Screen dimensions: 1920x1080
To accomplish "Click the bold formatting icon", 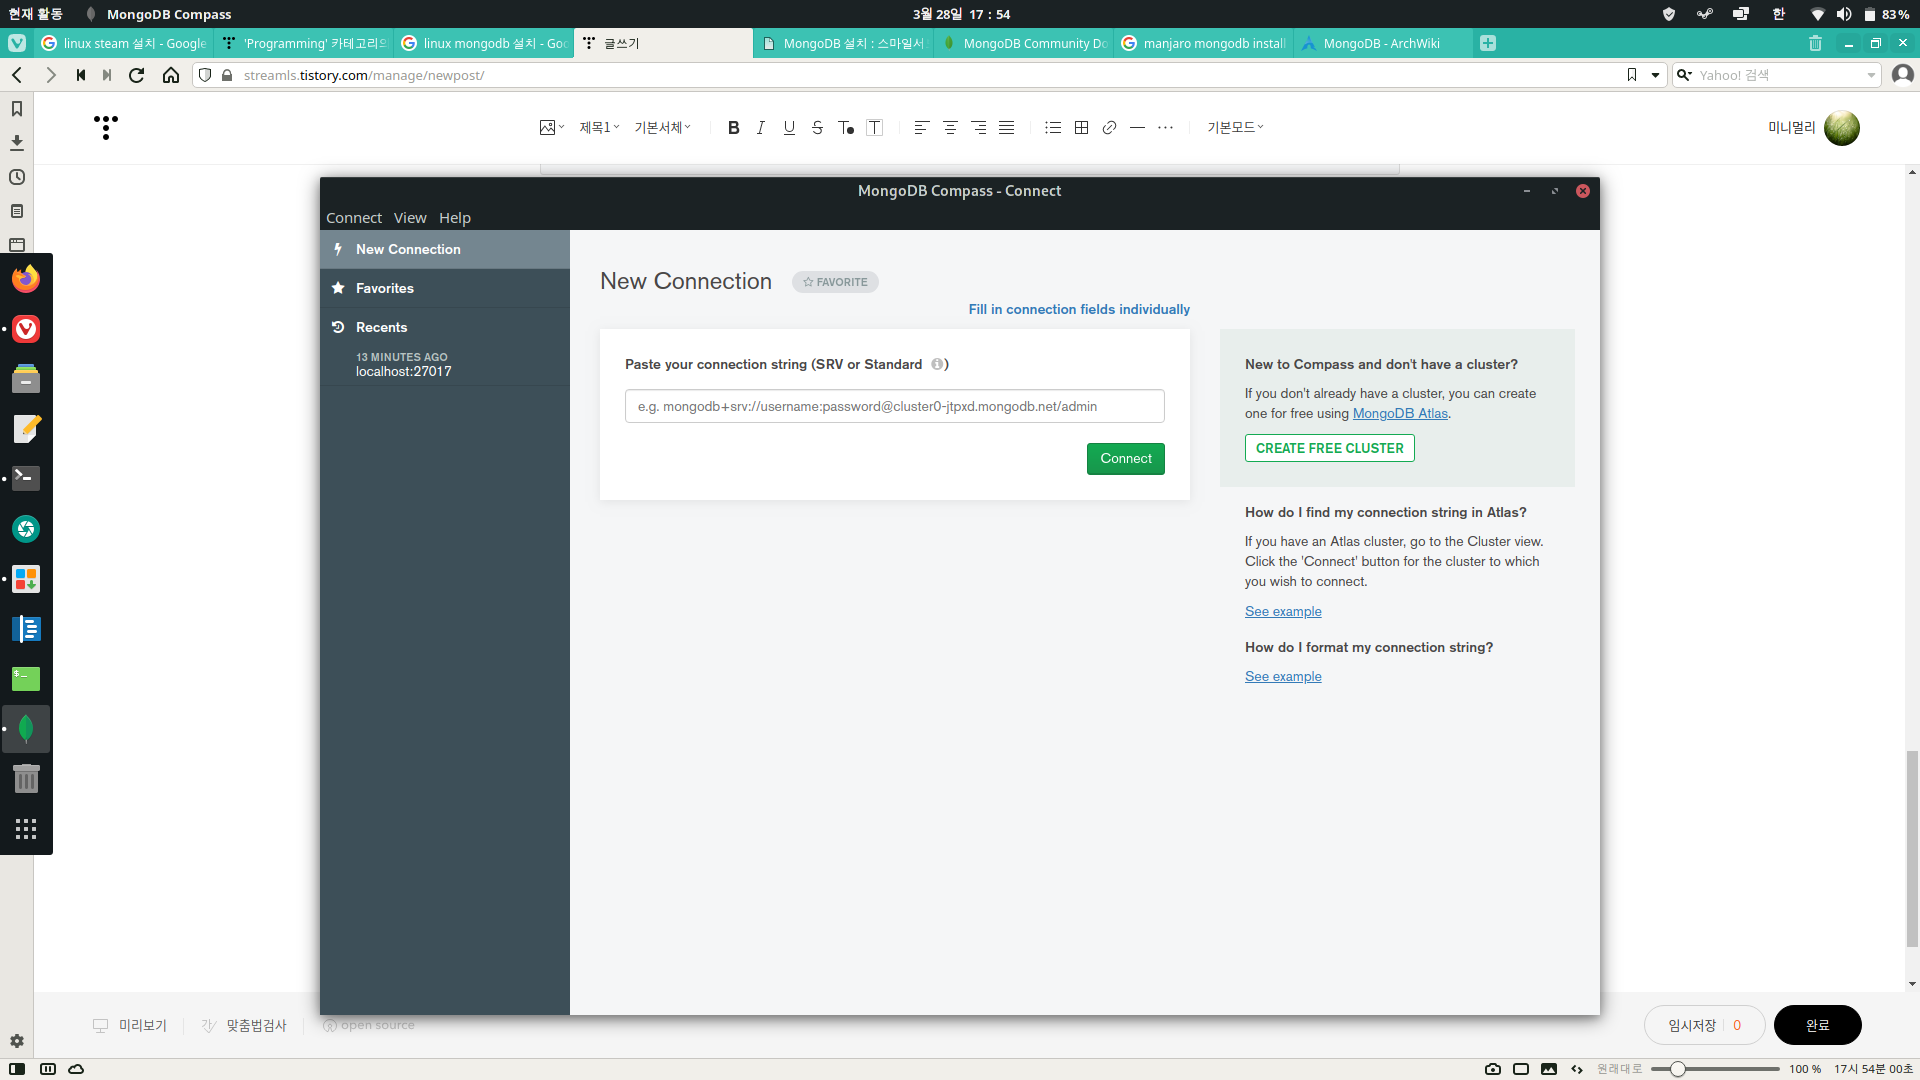I will tap(733, 128).
